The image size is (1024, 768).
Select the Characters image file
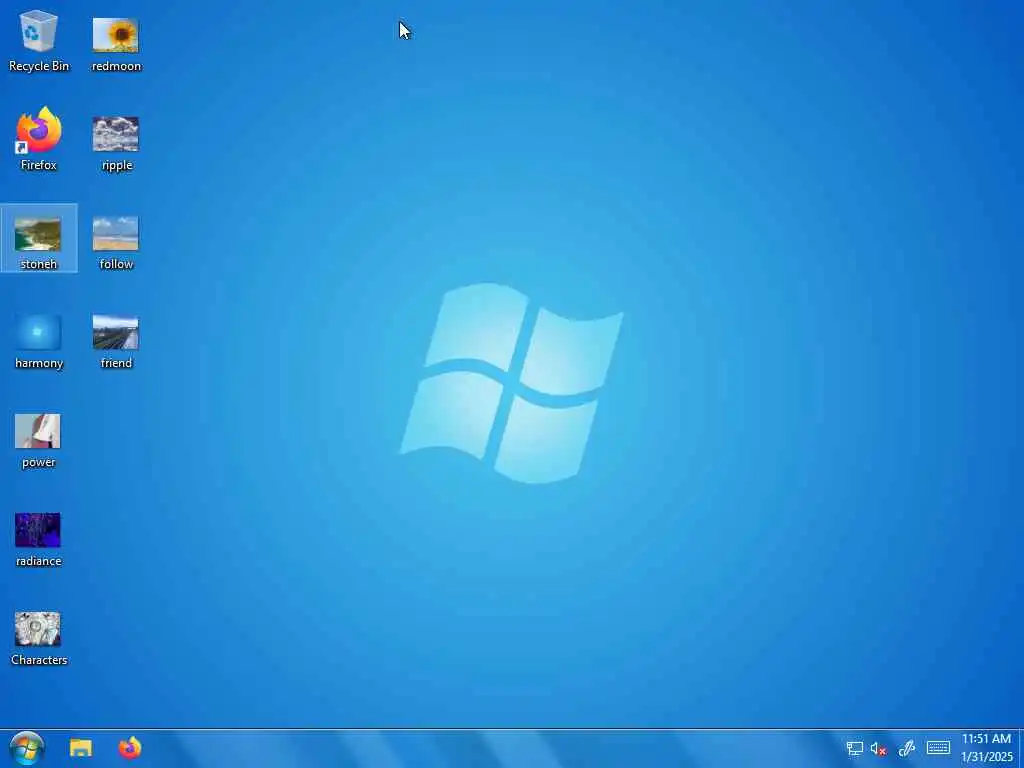[x=39, y=638]
